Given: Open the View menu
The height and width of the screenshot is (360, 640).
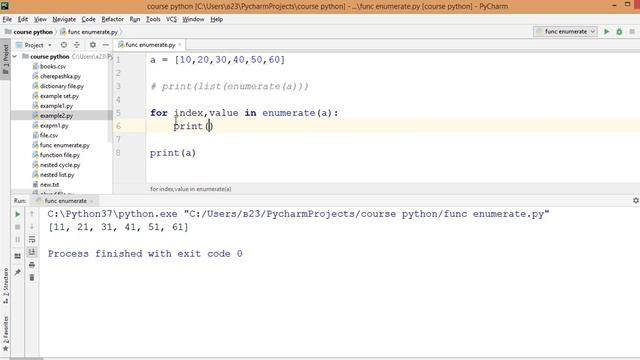Looking at the screenshot, I should 40,19.
